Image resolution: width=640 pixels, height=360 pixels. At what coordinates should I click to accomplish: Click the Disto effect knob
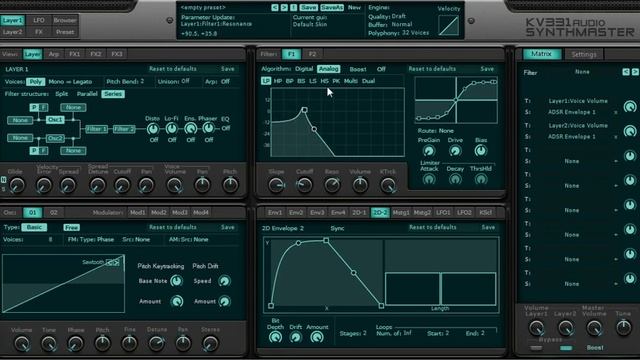point(153,129)
